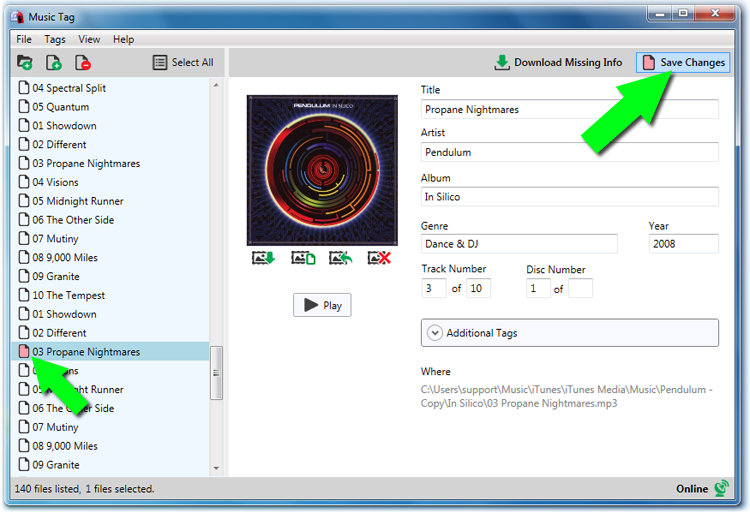Click the Genre field showing Dance & DJ
This screenshot has width=750, height=513.
(519, 244)
